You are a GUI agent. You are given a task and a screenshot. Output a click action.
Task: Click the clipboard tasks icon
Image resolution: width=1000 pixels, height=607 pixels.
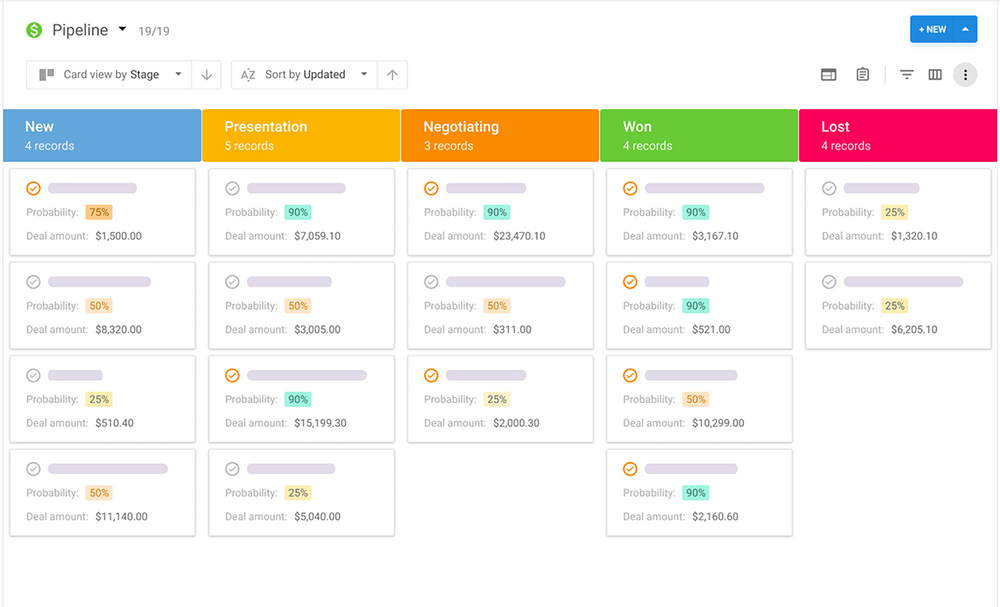(862, 74)
